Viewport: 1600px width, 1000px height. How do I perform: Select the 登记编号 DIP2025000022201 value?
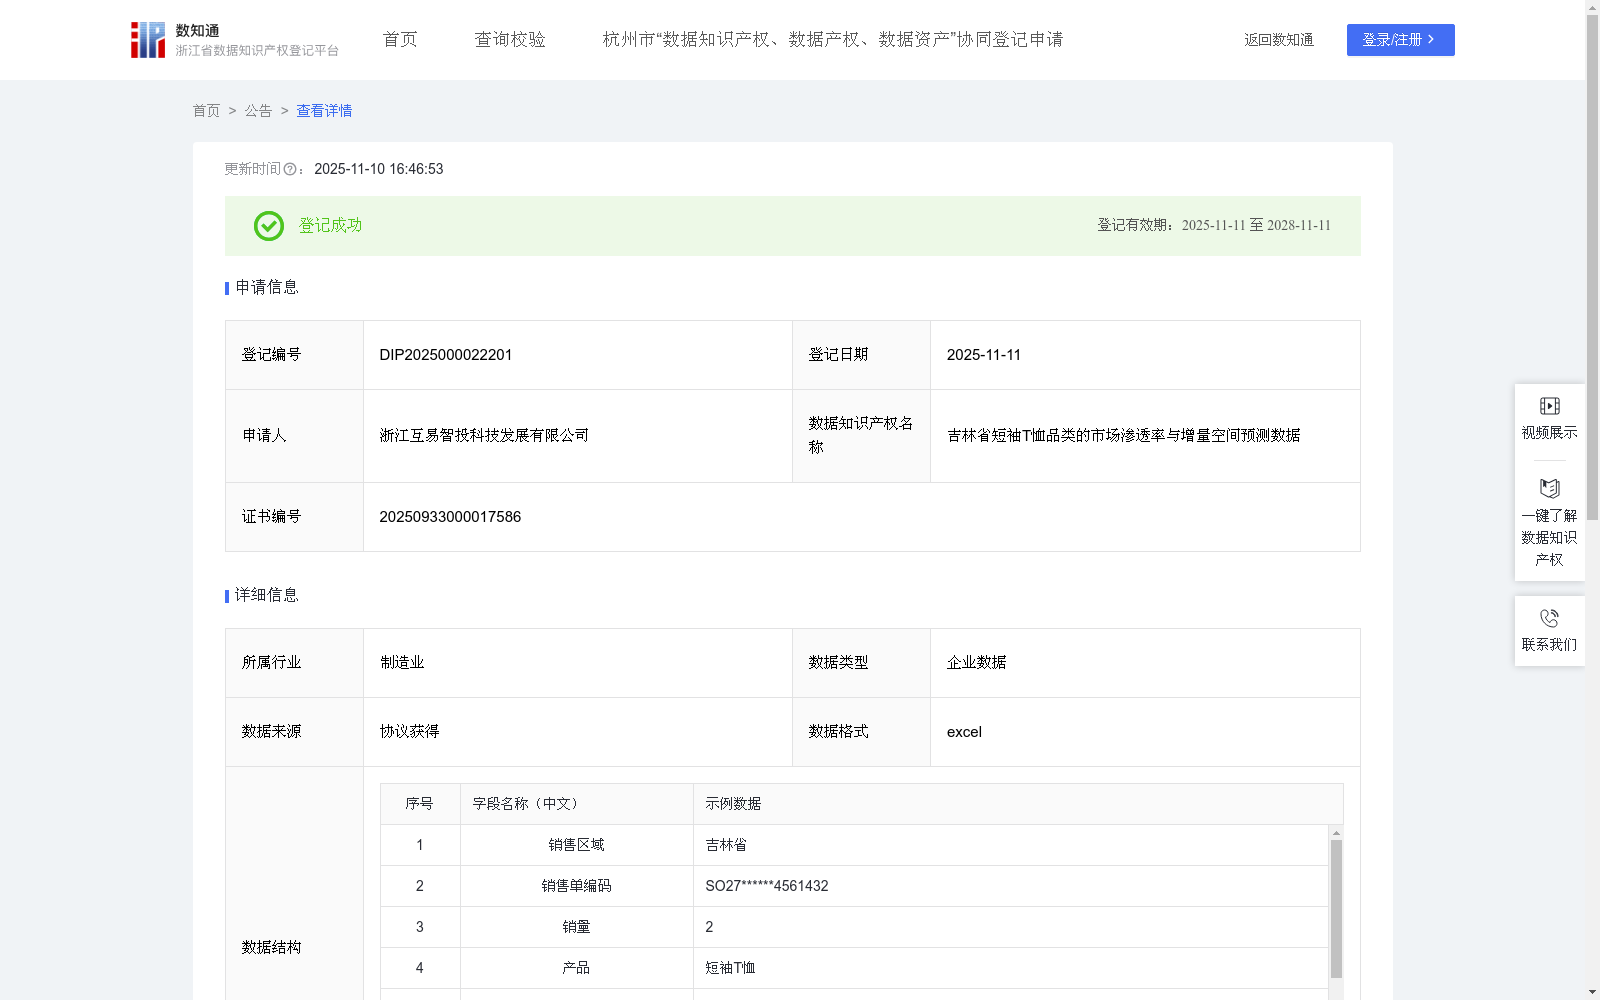pyautogui.click(x=445, y=354)
